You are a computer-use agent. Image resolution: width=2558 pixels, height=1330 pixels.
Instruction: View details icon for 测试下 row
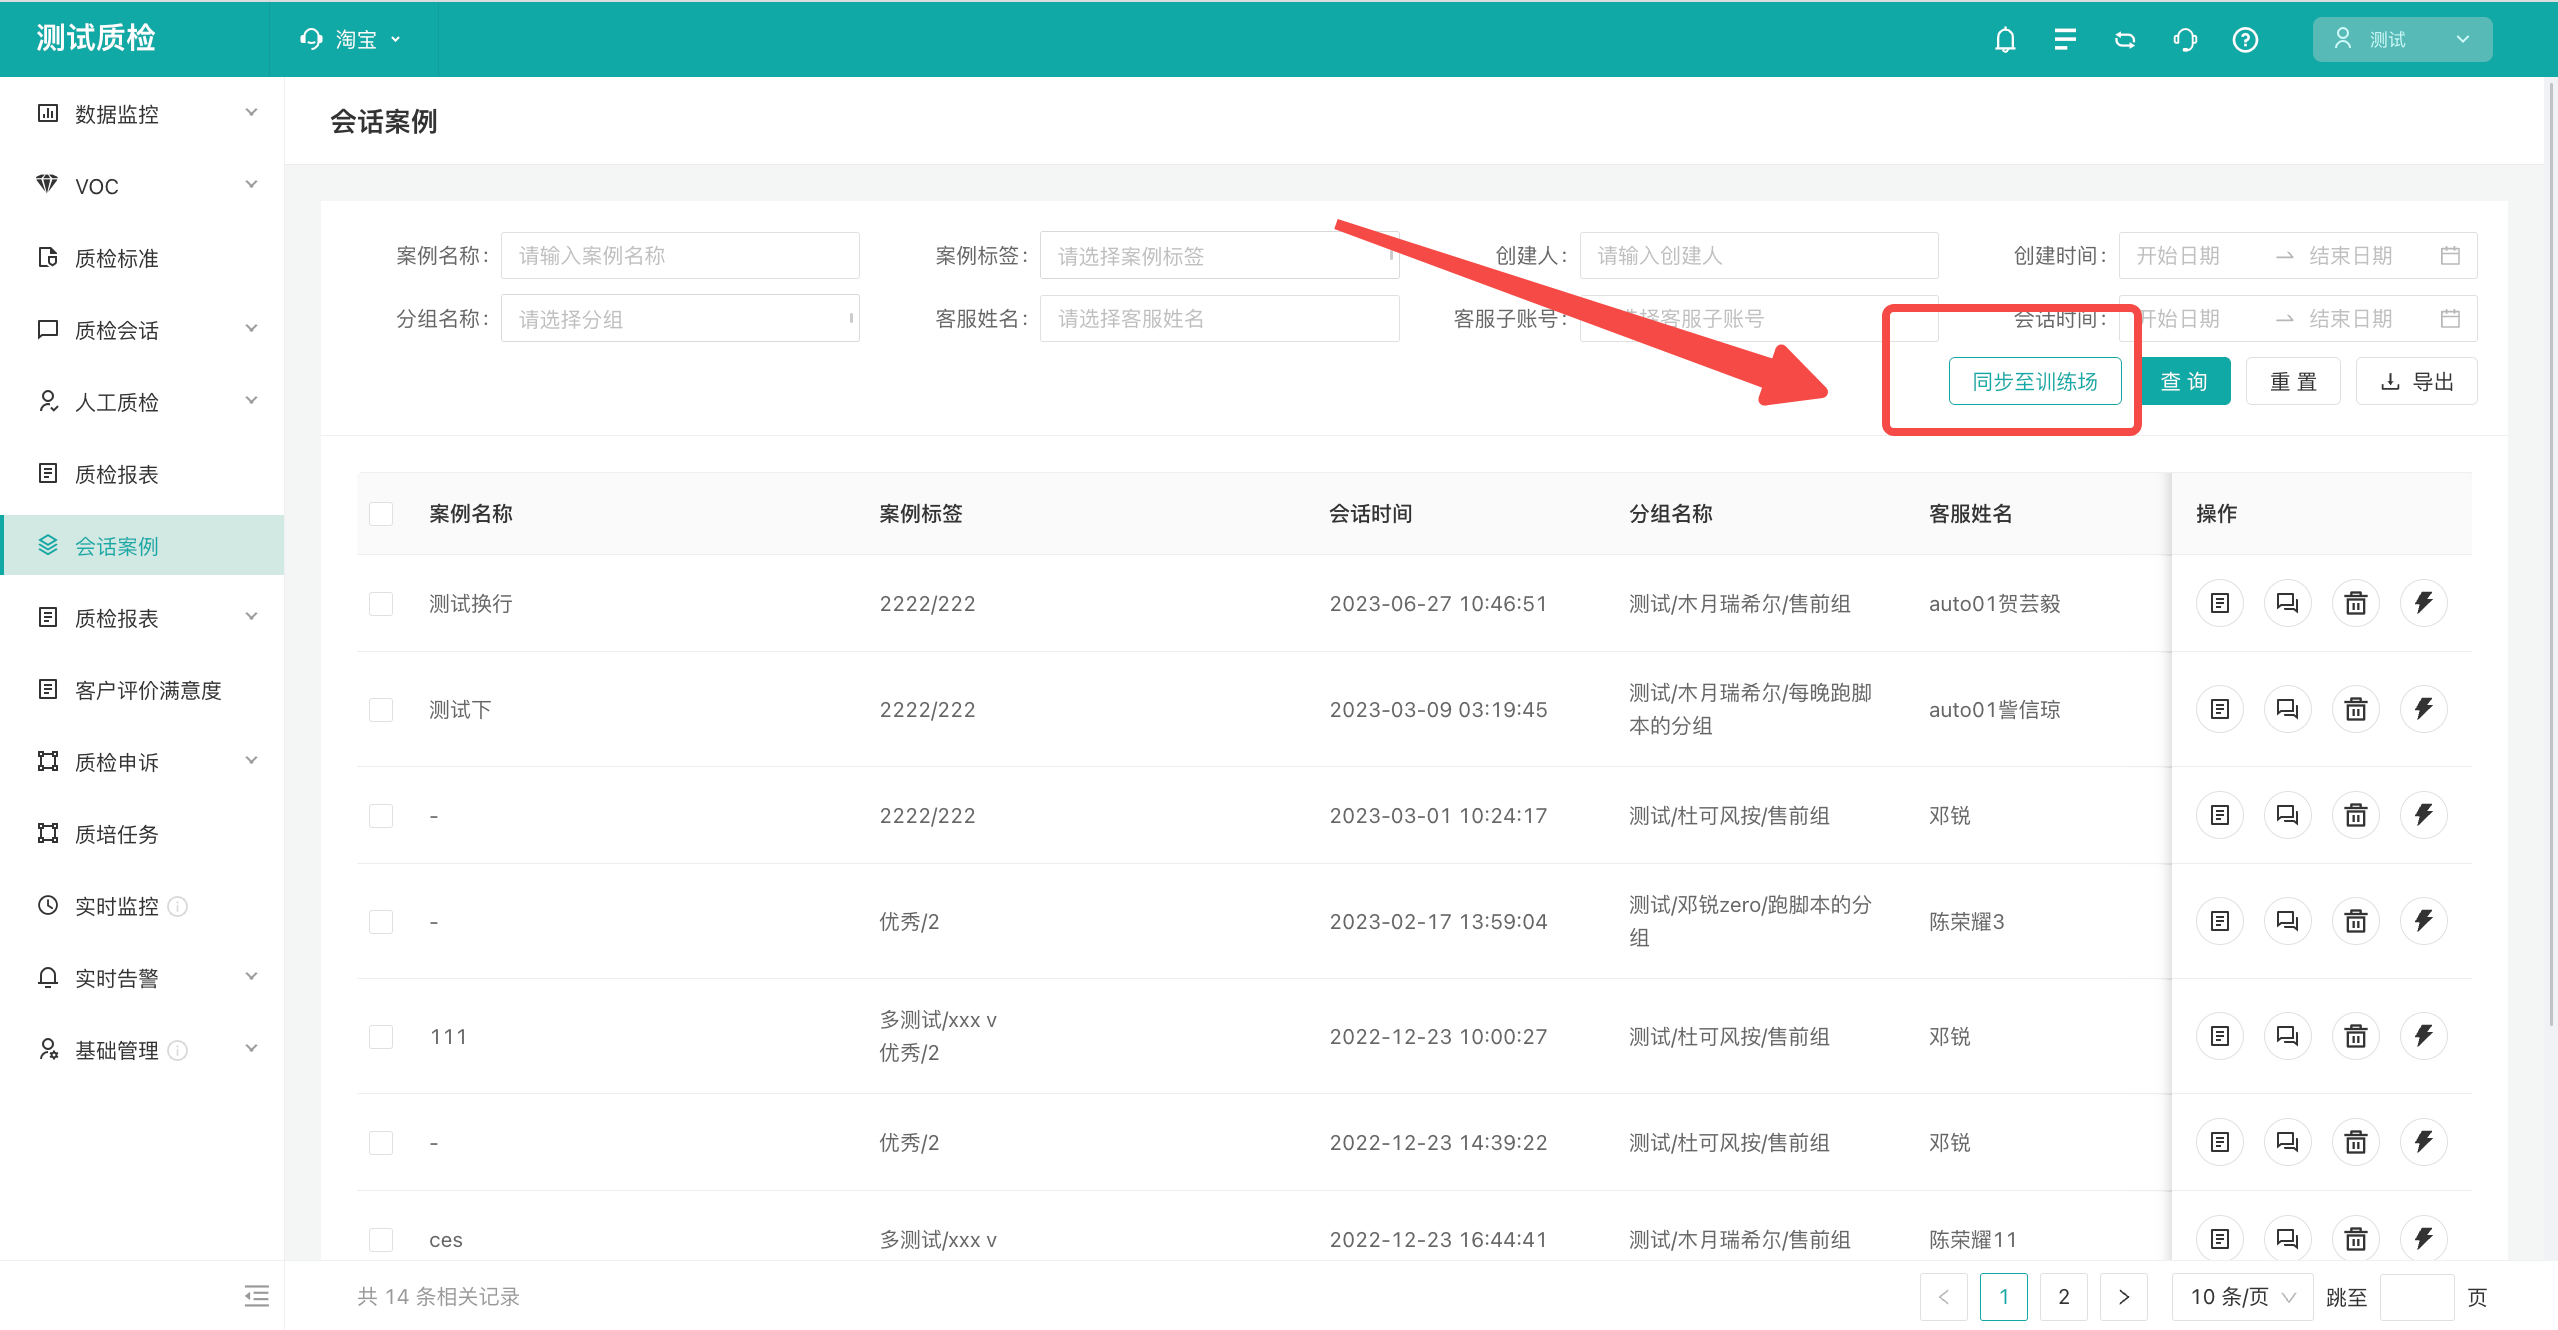2220,709
